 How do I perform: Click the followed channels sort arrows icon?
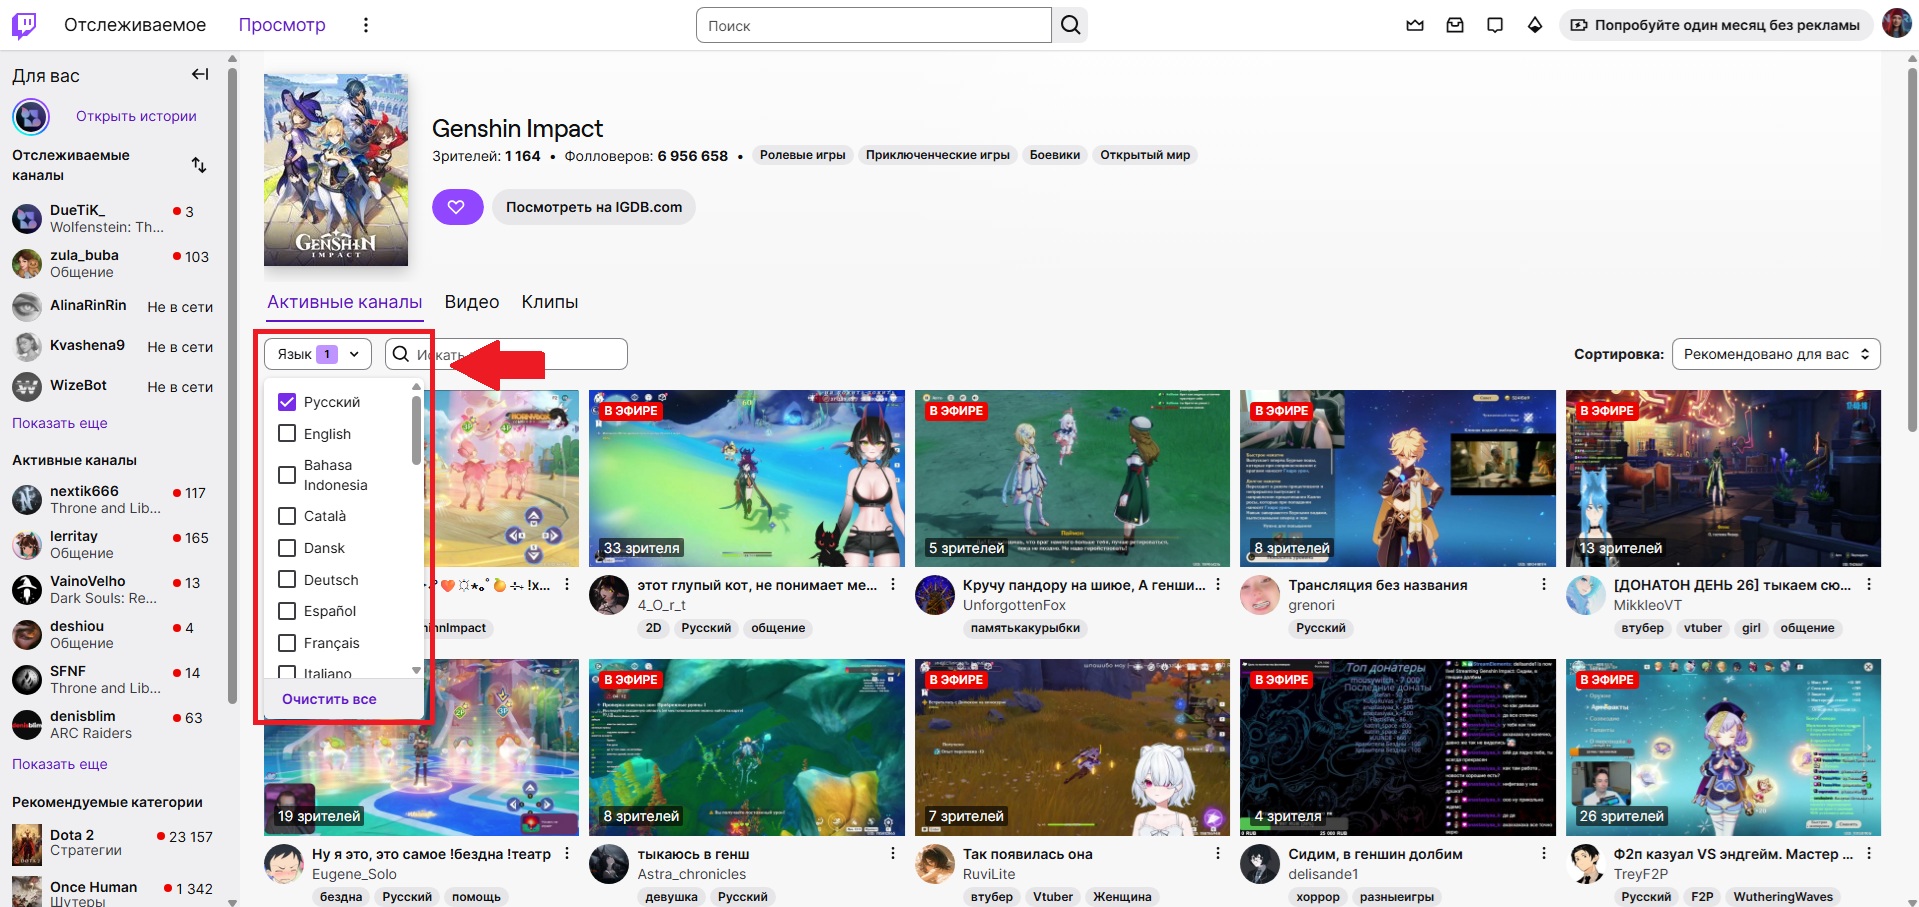coord(199,165)
